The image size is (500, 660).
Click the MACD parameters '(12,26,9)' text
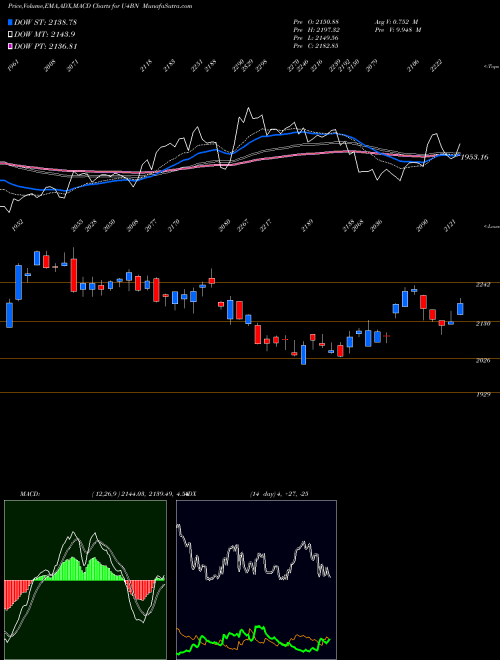106,494
